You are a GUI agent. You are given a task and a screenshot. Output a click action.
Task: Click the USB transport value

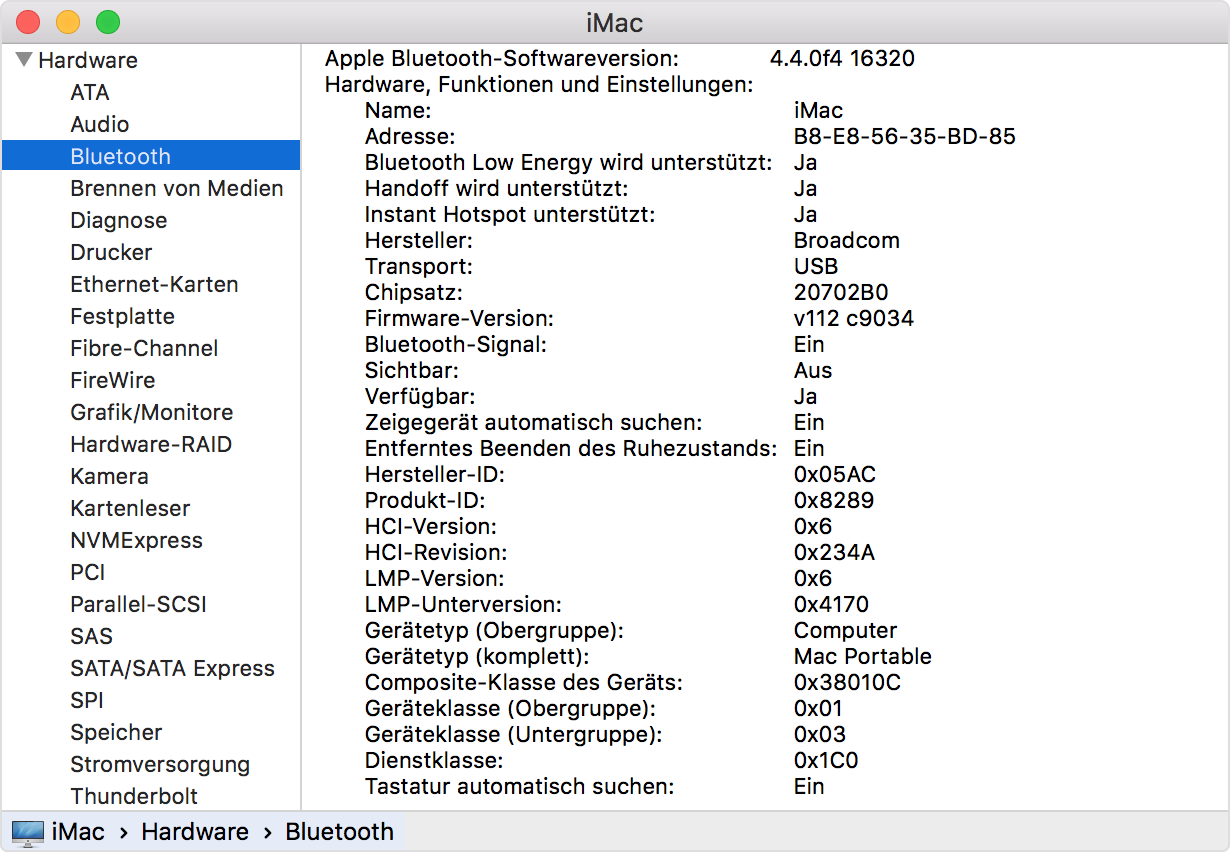[x=816, y=266]
